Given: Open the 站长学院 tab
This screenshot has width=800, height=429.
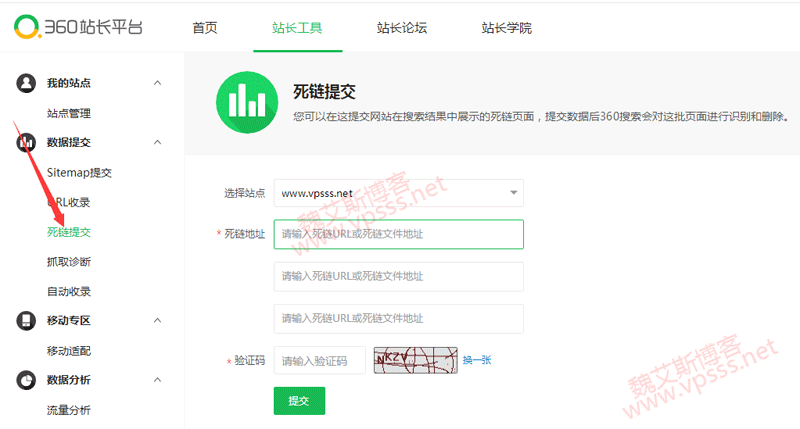Looking at the screenshot, I should [506, 28].
